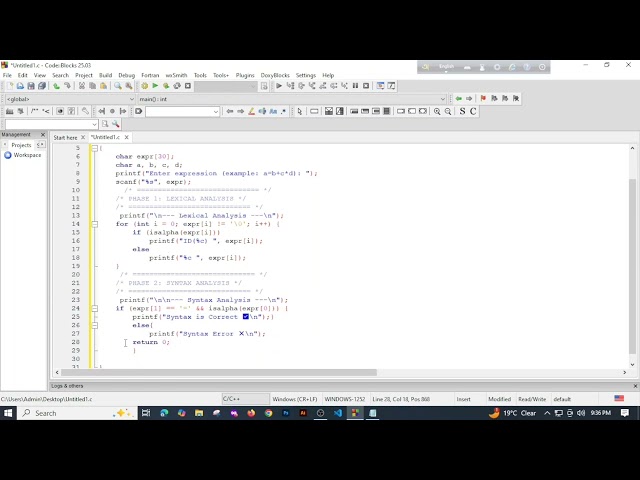Copy the selection using the toolbar icon
640x480 pixels.
click(93, 86)
